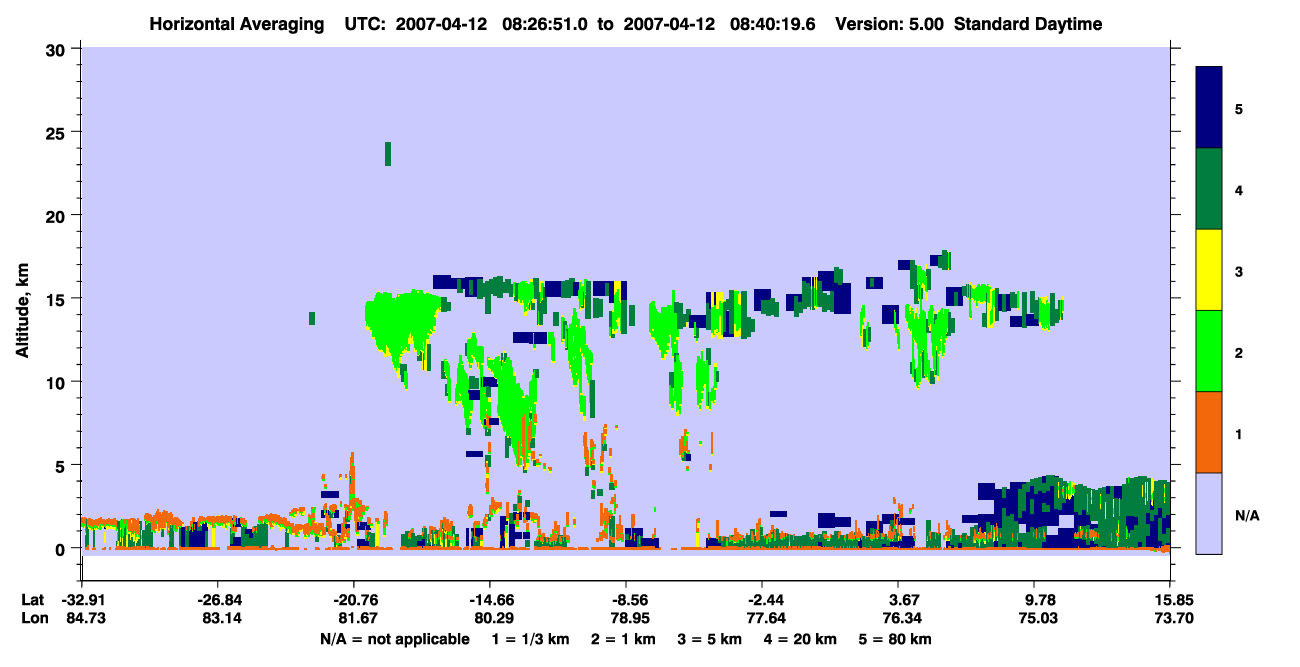Click the end time '08:40:19.6' in title
This screenshot has width=1300, height=667.
click(x=771, y=24)
